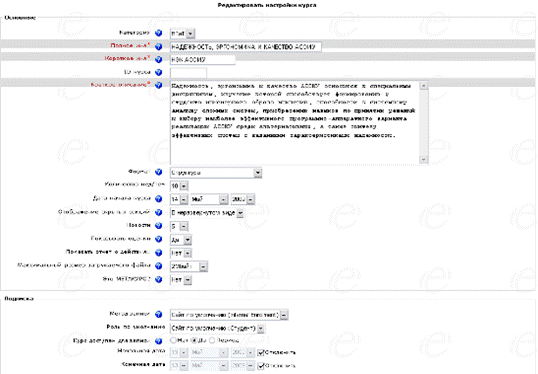Open maximum upload file size dropdown
Image resolution: width=538 pixels, height=374 pixels.
pyautogui.click(x=189, y=267)
